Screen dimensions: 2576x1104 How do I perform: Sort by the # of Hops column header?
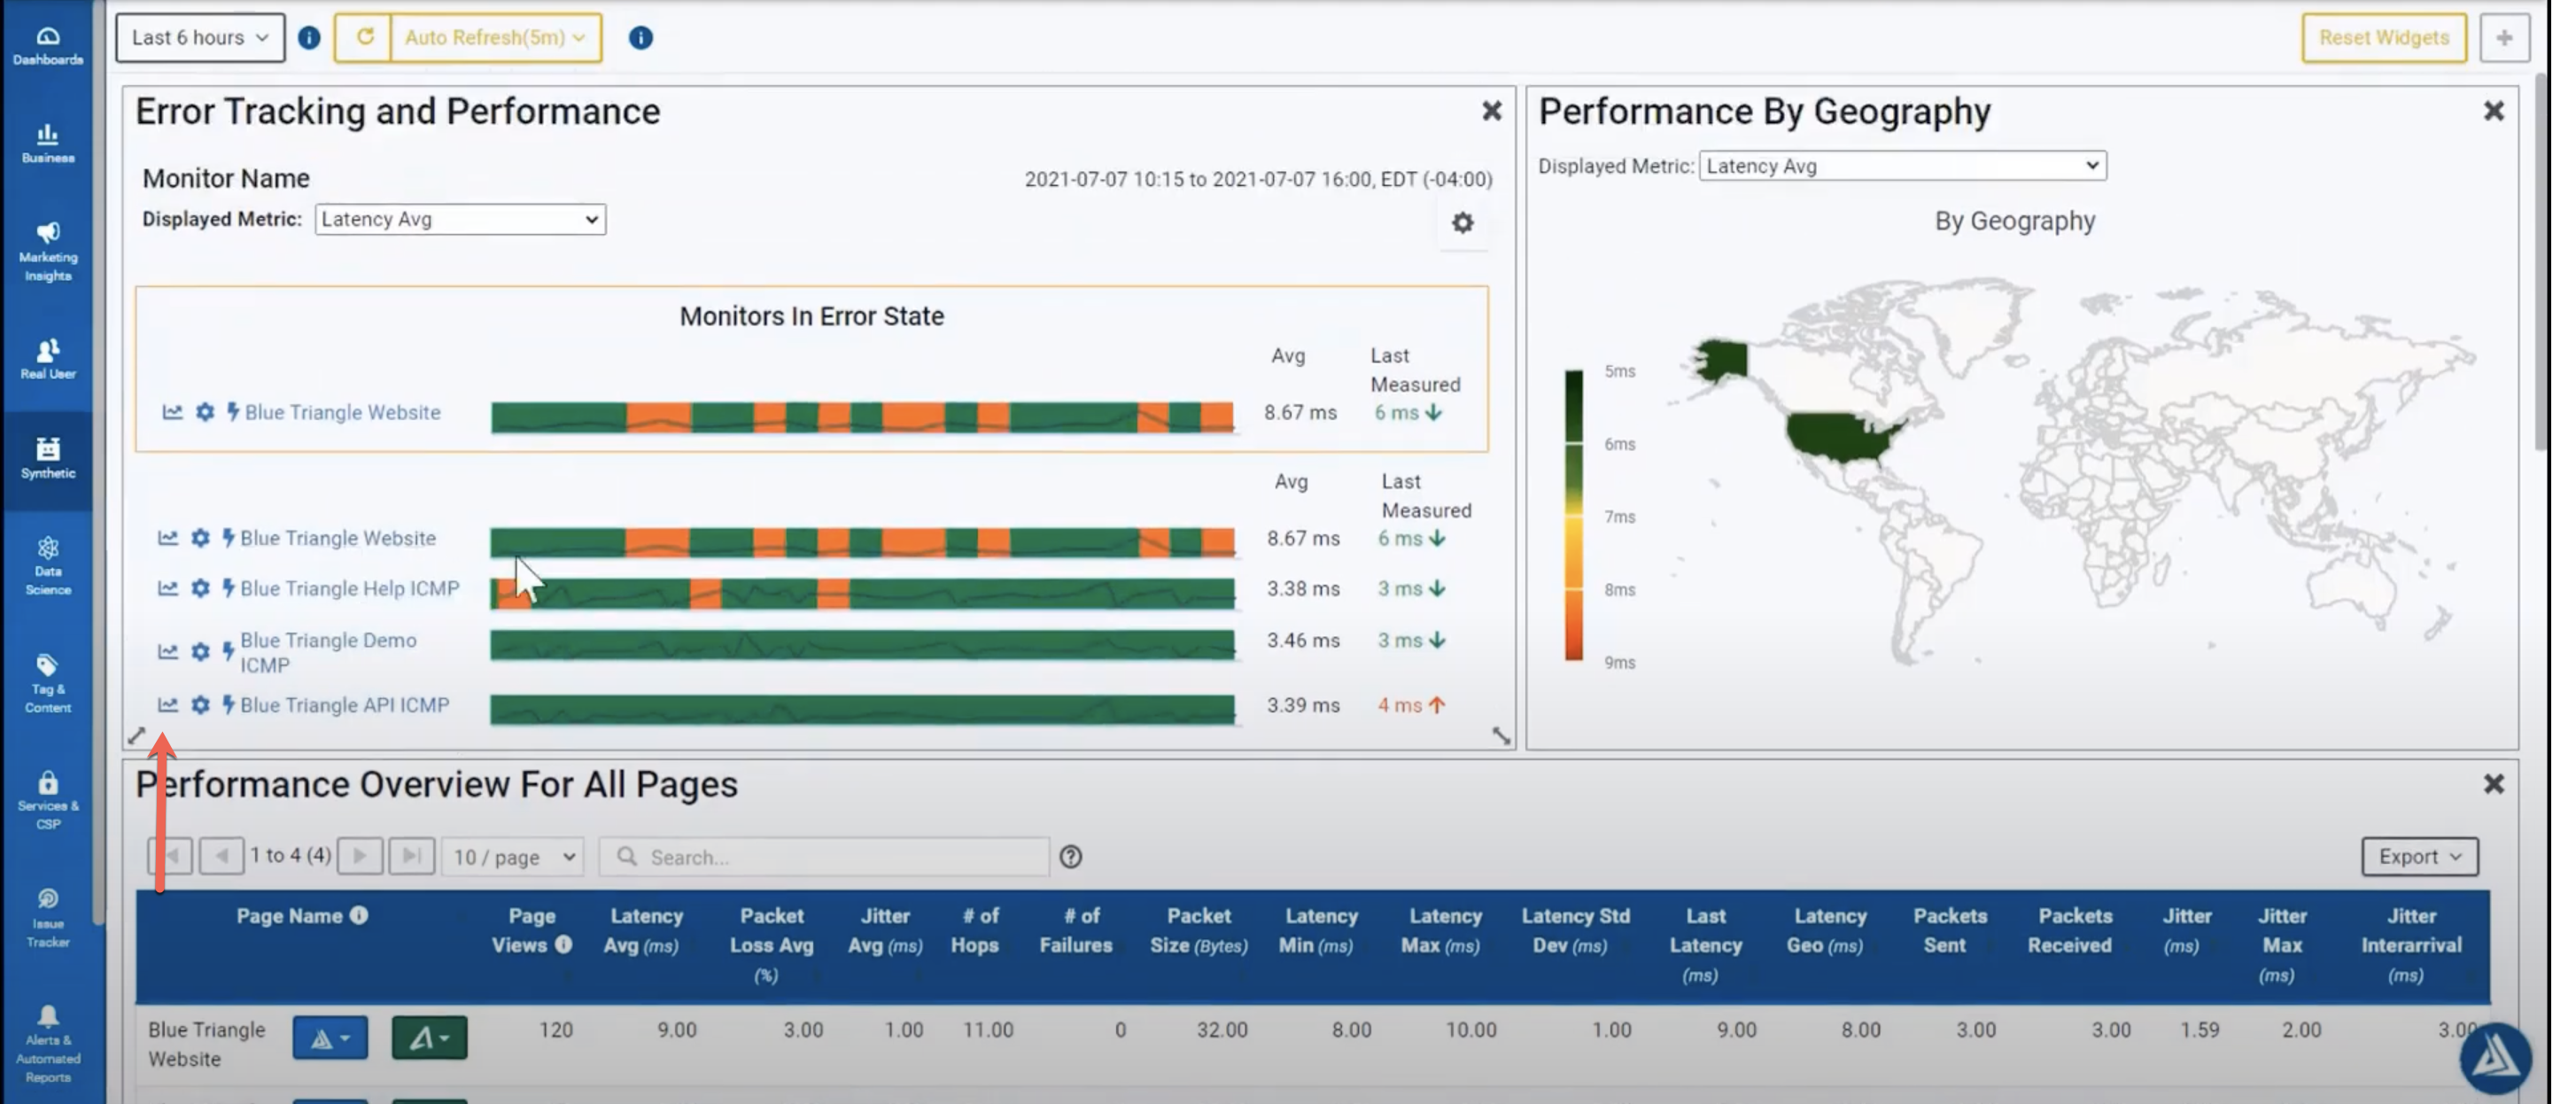978,930
